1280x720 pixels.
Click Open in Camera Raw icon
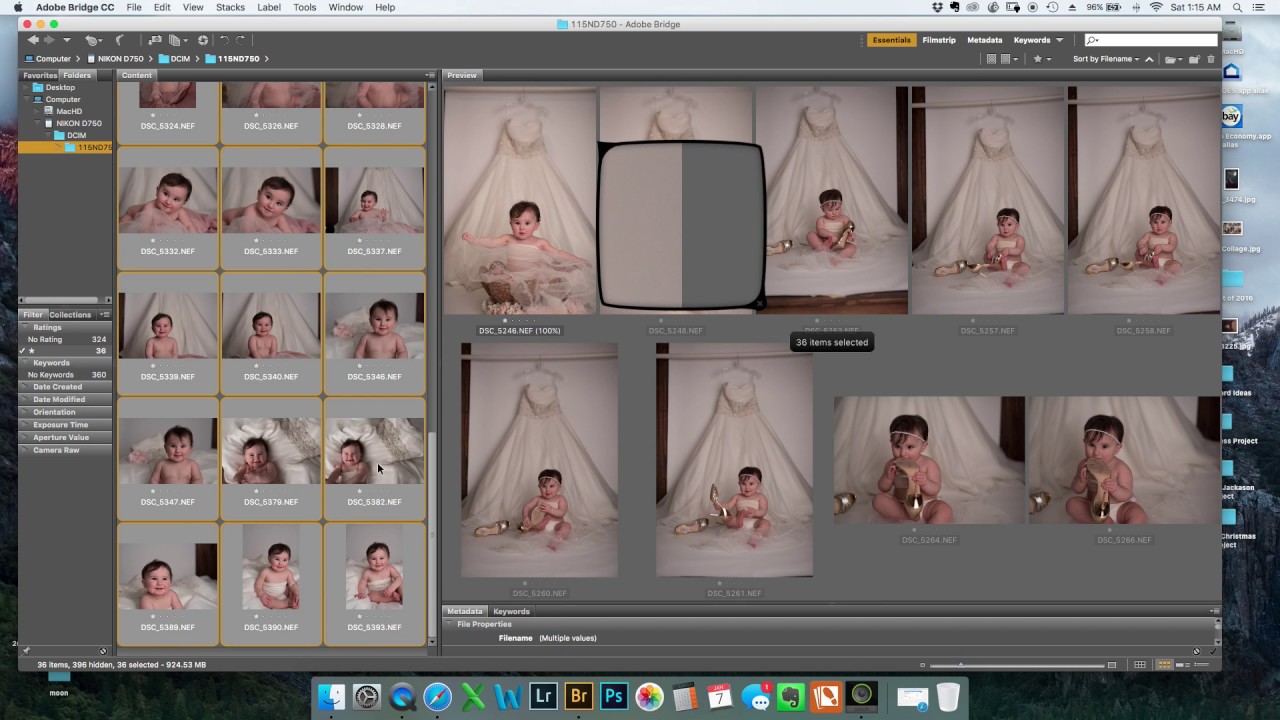point(203,40)
